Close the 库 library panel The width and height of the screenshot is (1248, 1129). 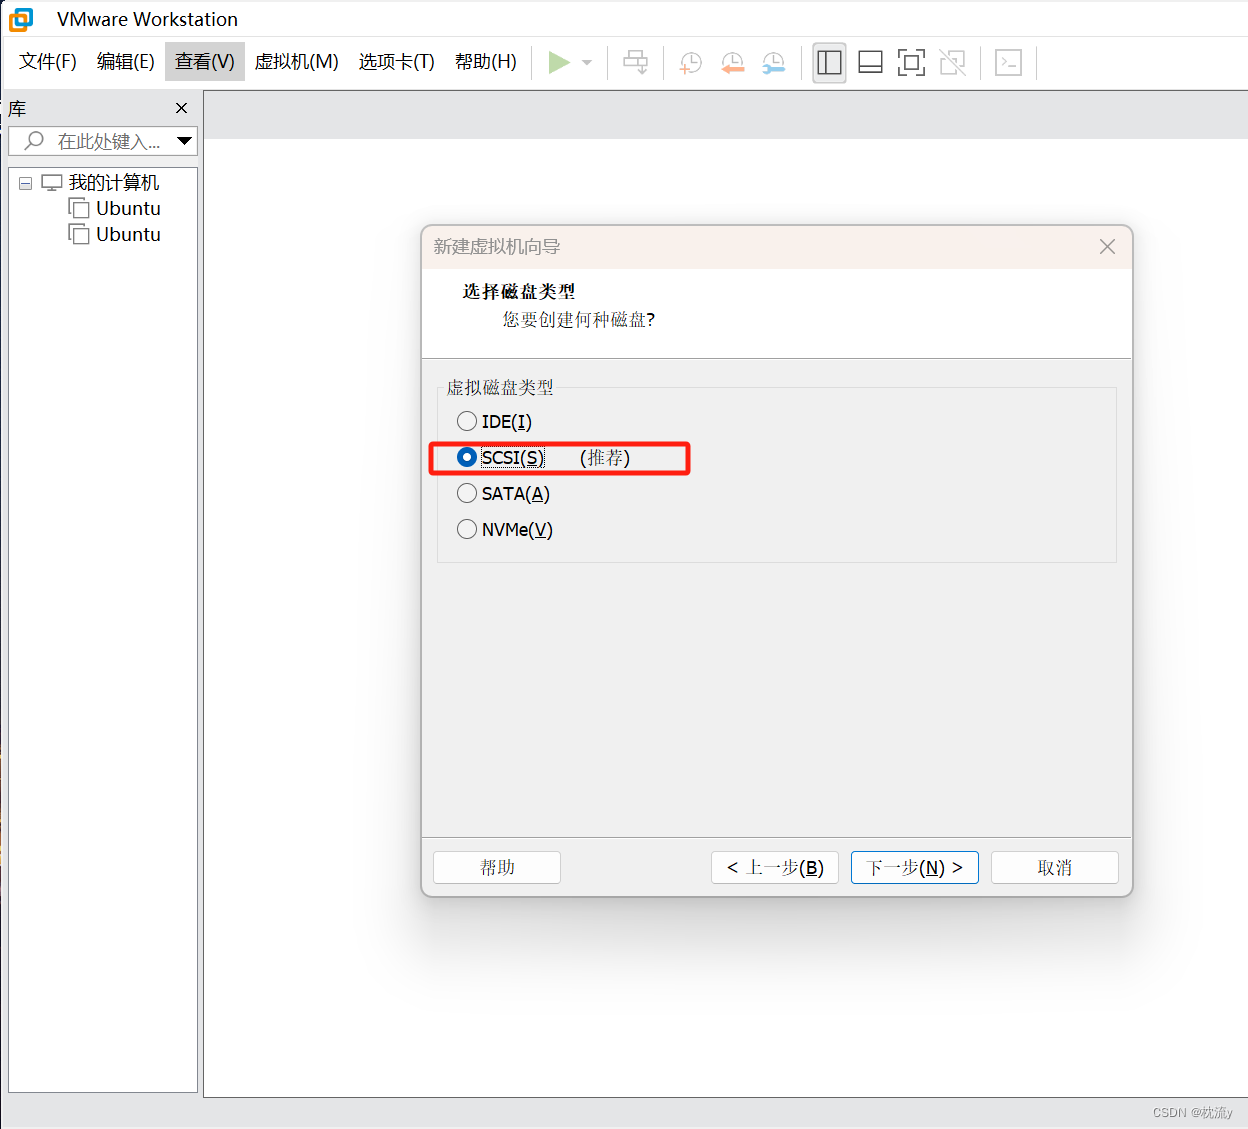181,108
